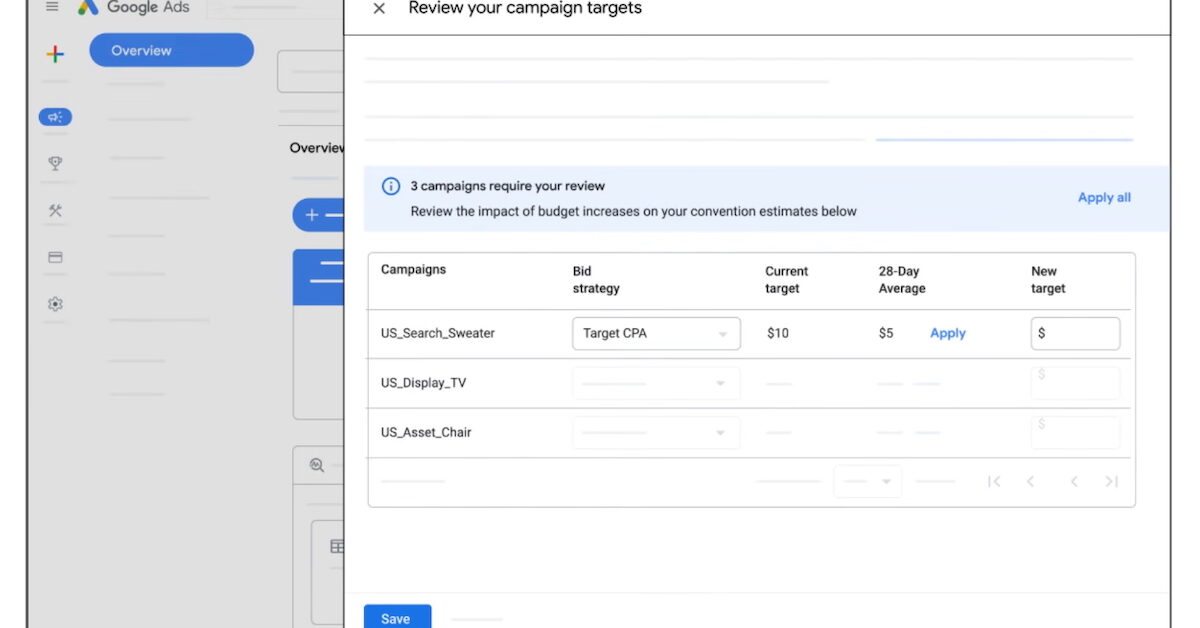This screenshot has width=1200, height=628.
Task: Select the Overview sidebar item
Action: point(171,50)
